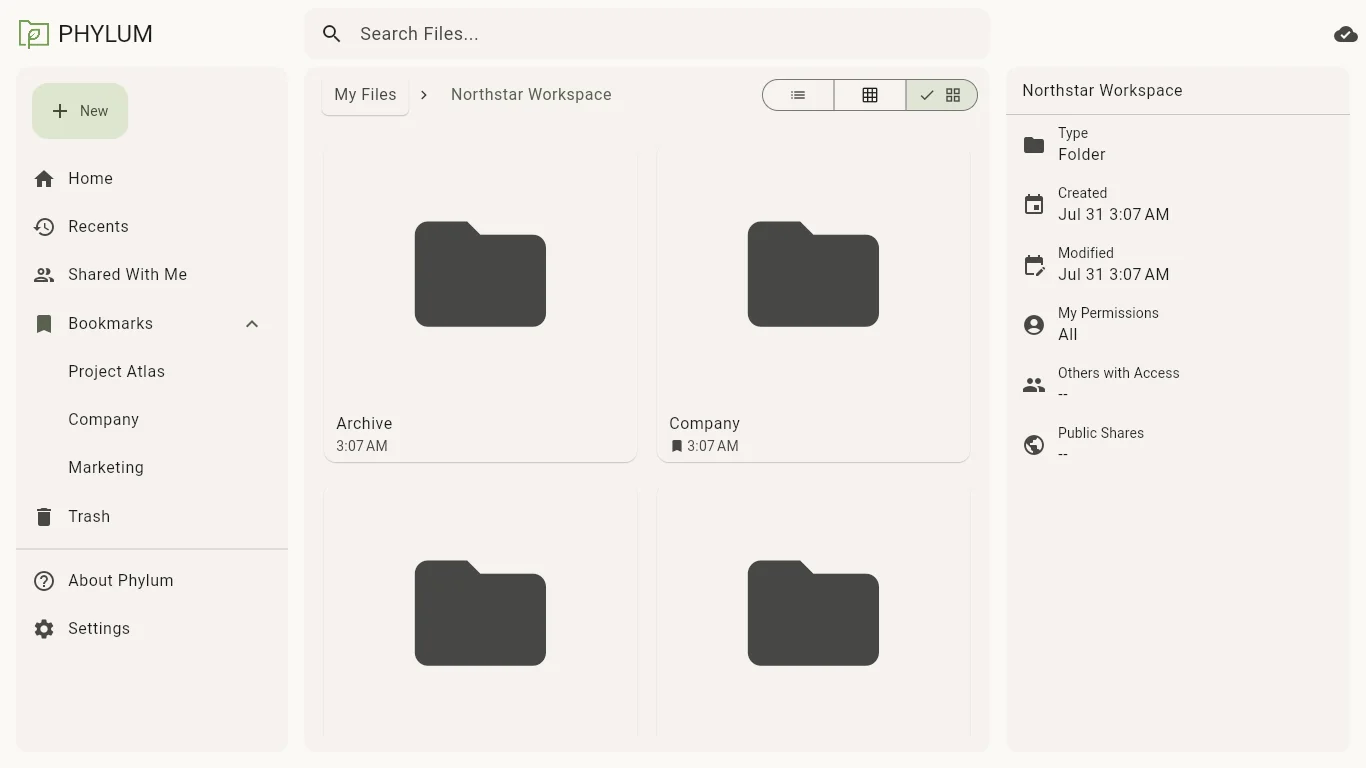This screenshot has height=768, width=1366.
Task: Collapse the Bookmarks section chevron
Action: pos(252,324)
